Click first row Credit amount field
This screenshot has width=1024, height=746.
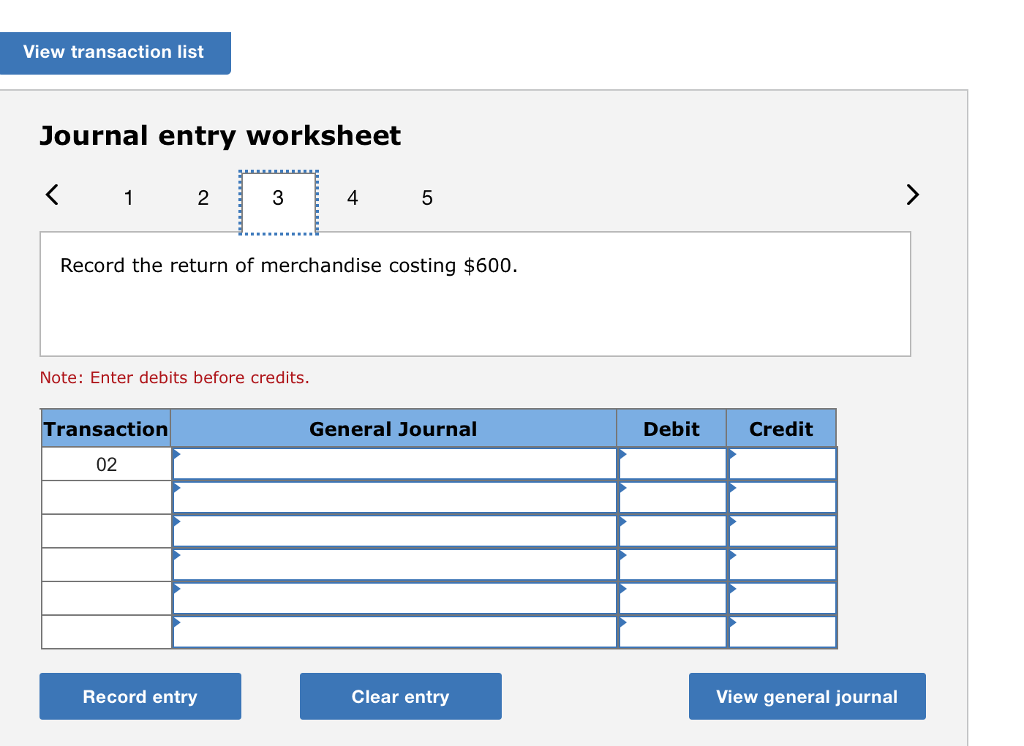tap(782, 464)
